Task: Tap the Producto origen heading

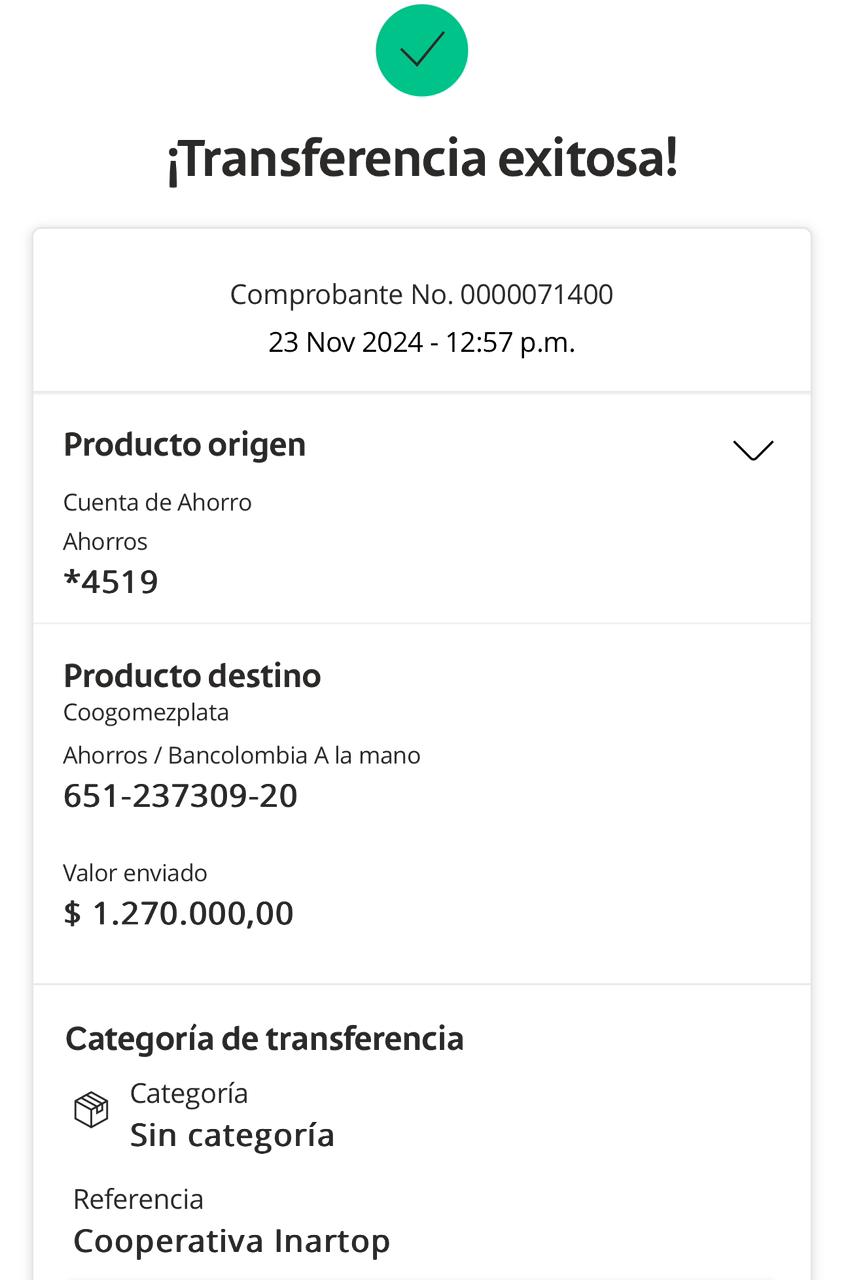Action: (x=184, y=445)
